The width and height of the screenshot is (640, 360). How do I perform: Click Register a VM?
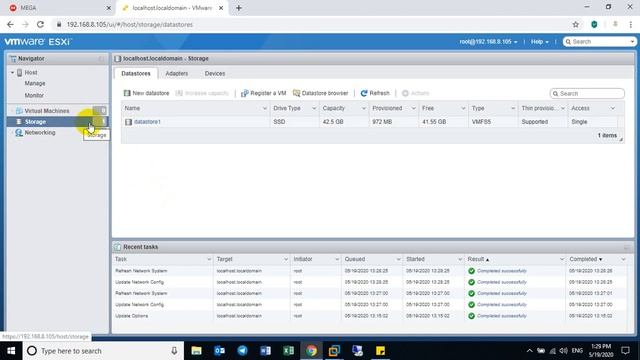coord(263,93)
